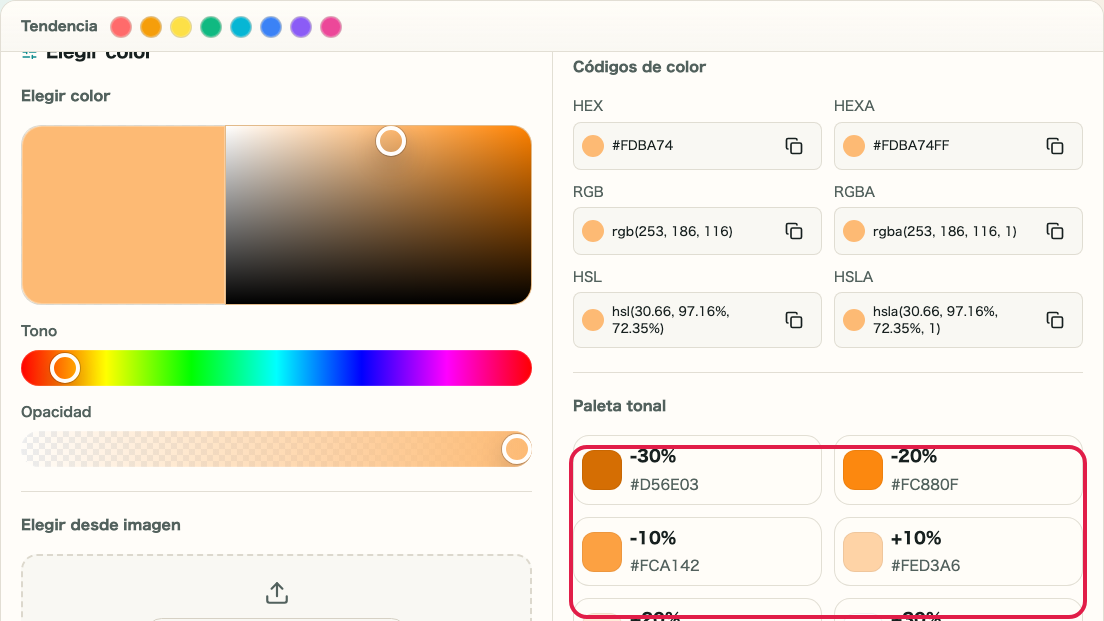This screenshot has width=1104, height=621.
Task: Pick the cyan trending color dot
Action: point(241,27)
